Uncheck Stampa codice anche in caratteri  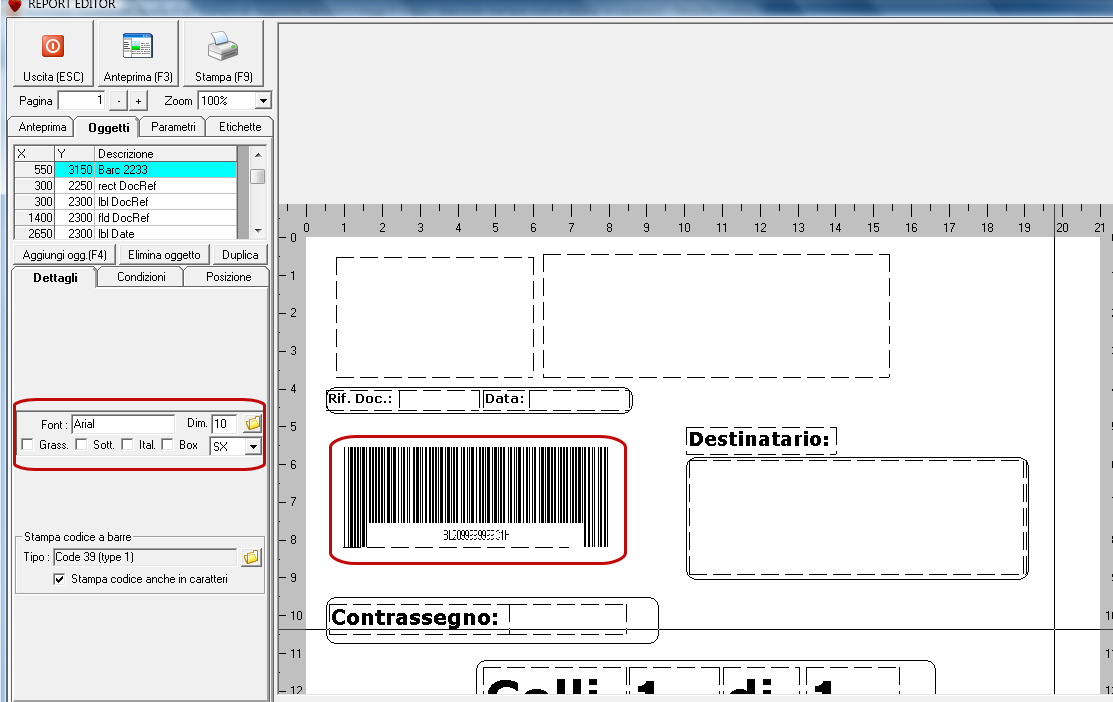pos(59,579)
